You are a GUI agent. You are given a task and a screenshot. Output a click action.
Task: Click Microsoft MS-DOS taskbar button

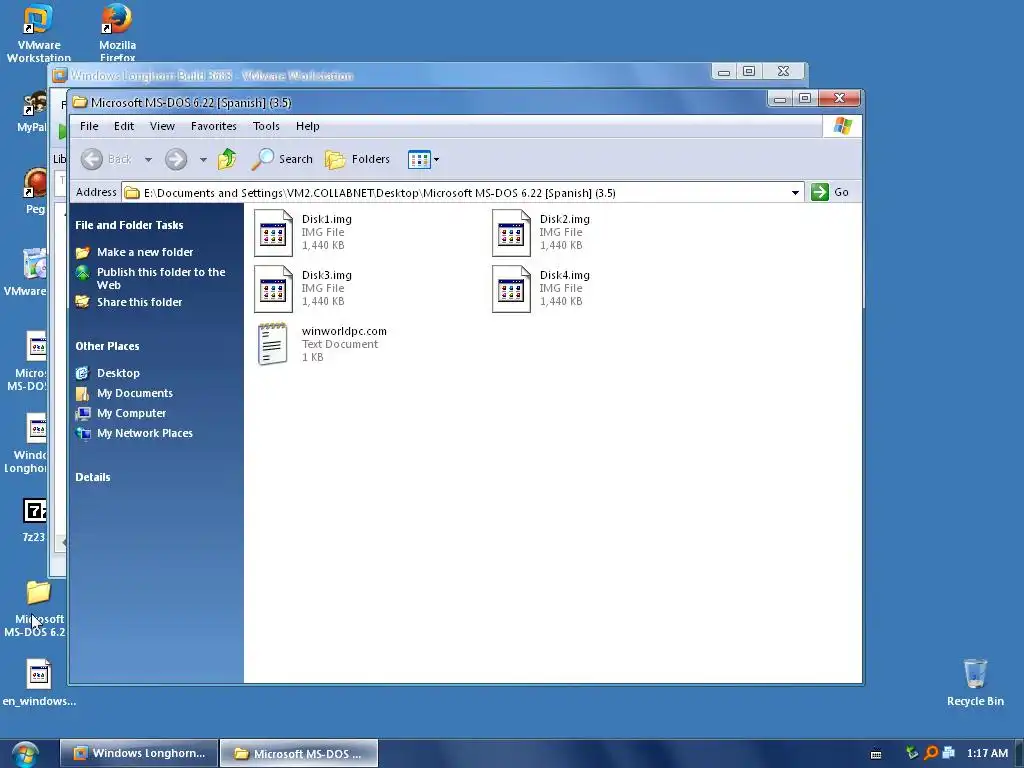(x=298, y=753)
